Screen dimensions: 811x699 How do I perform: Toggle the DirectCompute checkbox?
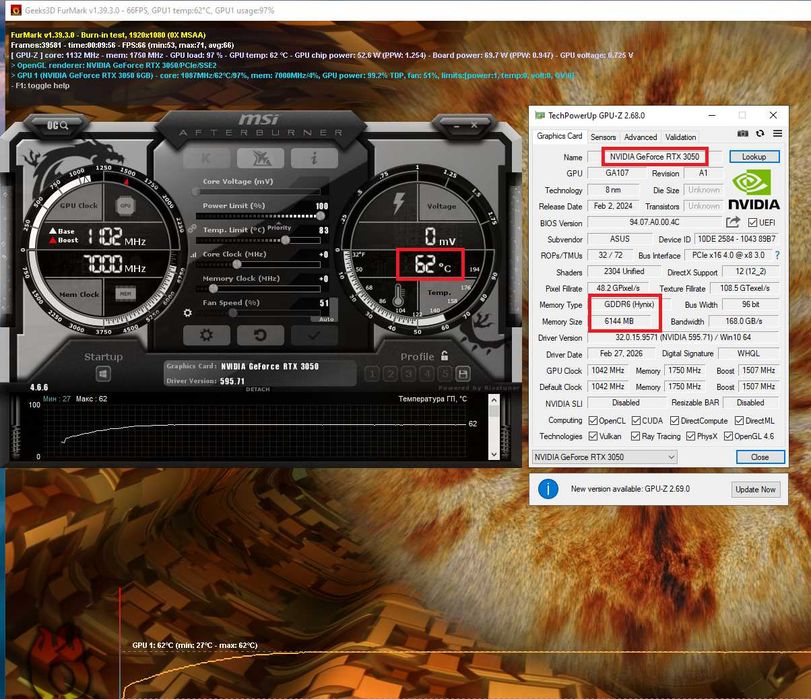click(x=674, y=421)
